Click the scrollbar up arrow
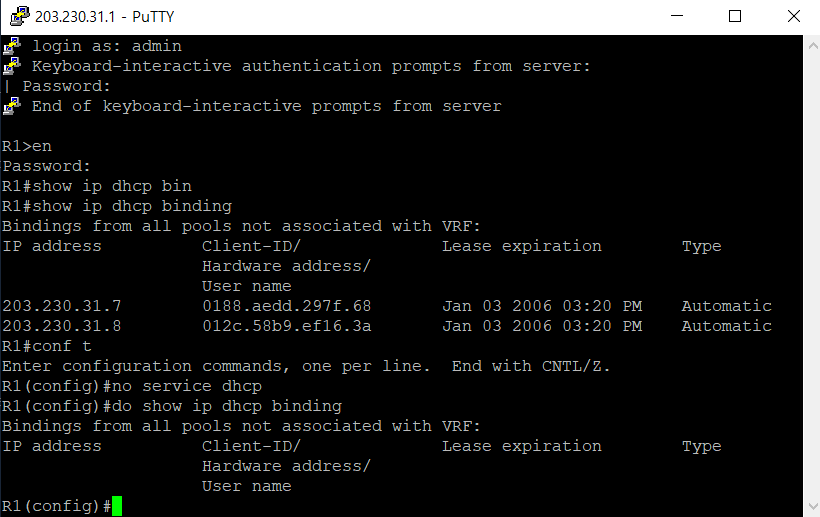 812,45
